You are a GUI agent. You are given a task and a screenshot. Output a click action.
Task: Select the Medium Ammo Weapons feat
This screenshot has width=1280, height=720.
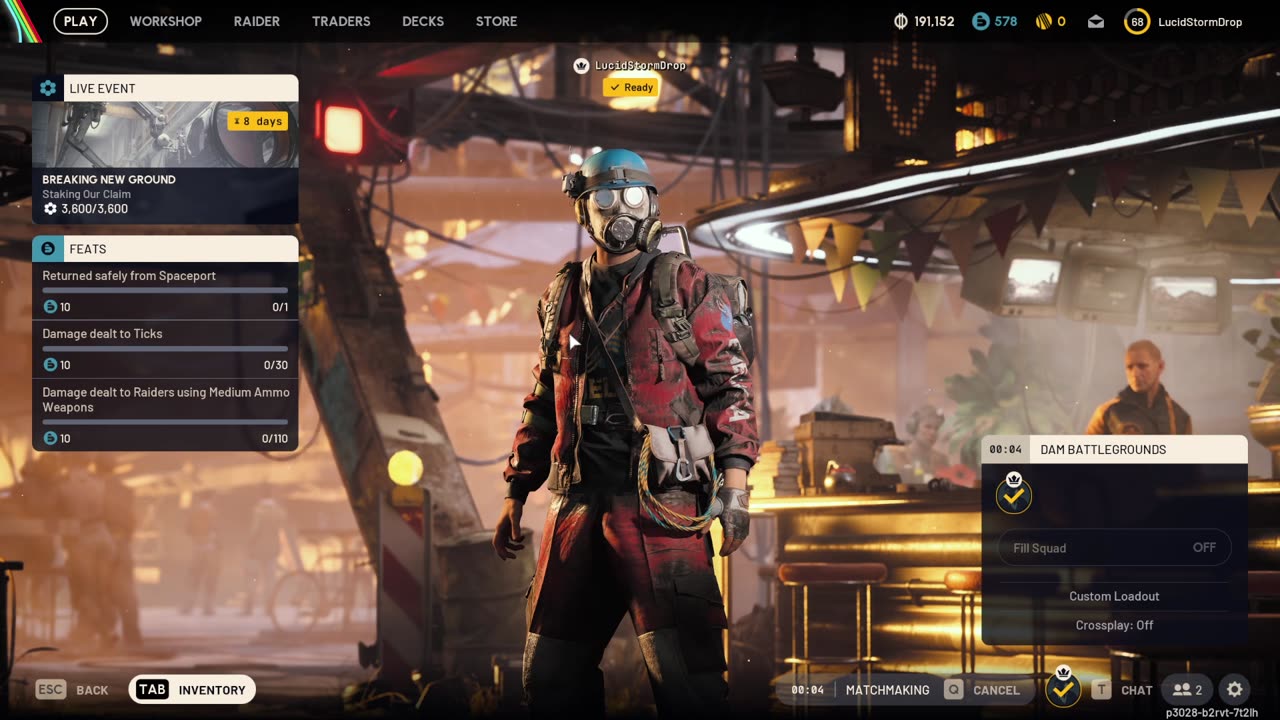coord(165,414)
